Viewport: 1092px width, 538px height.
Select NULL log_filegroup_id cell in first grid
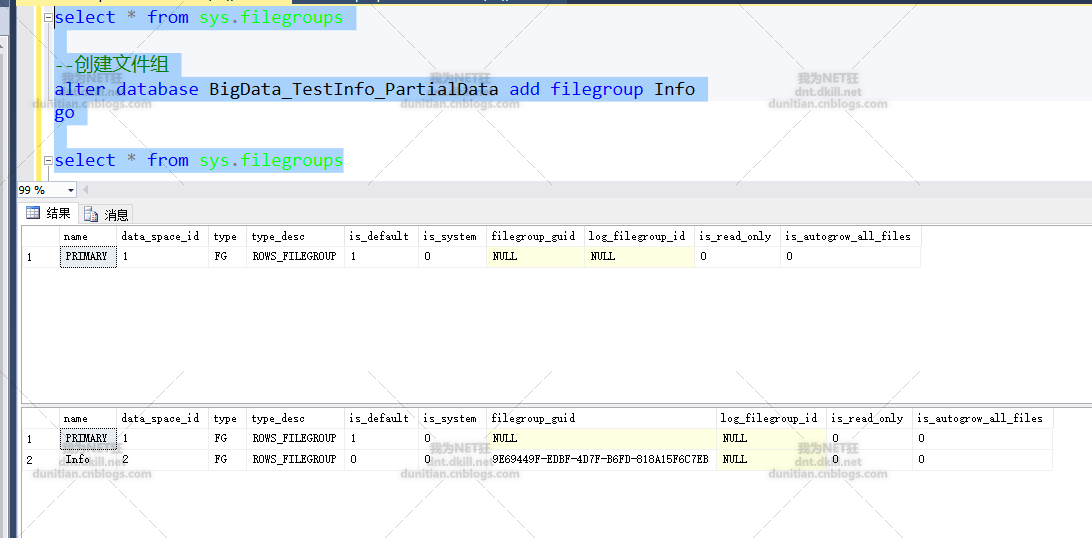click(x=639, y=256)
